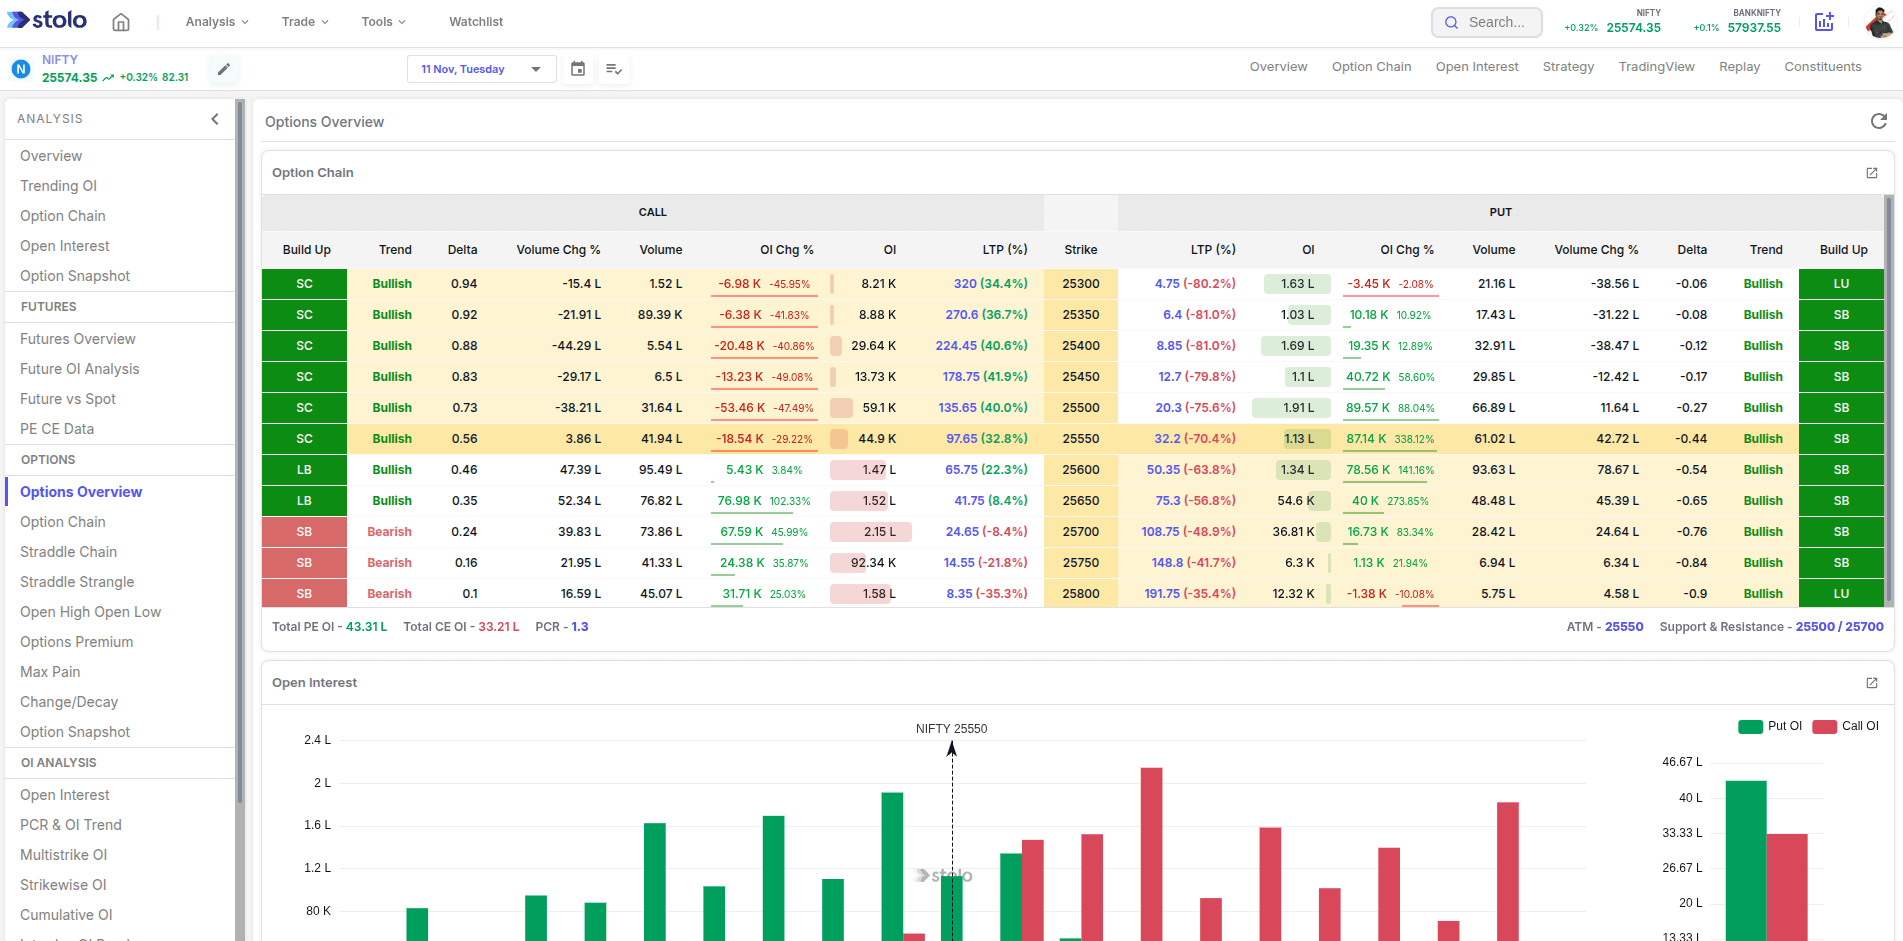
Task: Go home using the home icon
Action: click(x=120, y=21)
